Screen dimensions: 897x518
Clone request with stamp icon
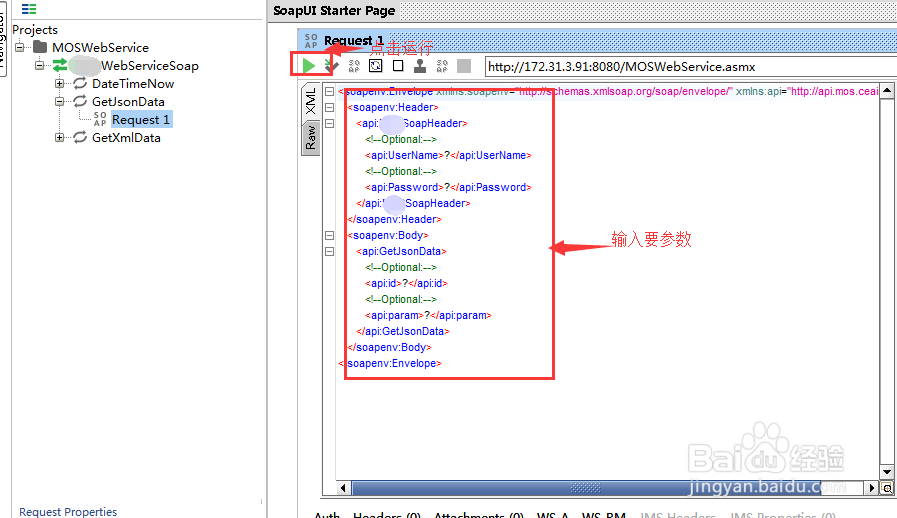point(420,66)
